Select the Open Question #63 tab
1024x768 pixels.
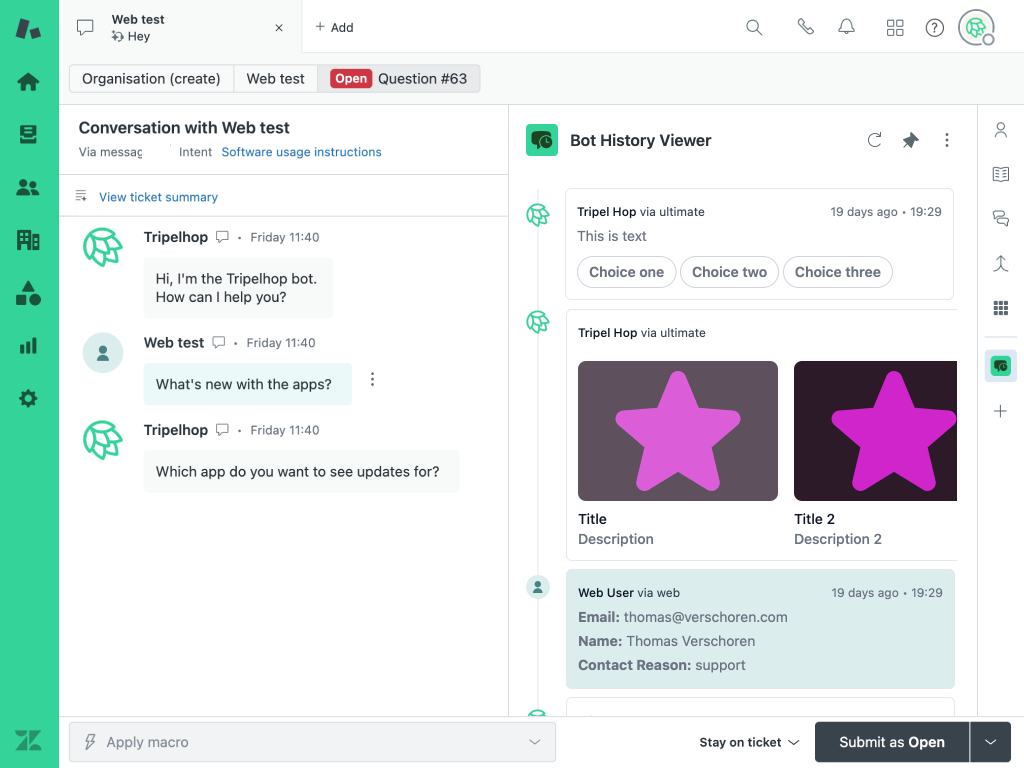[399, 79]
